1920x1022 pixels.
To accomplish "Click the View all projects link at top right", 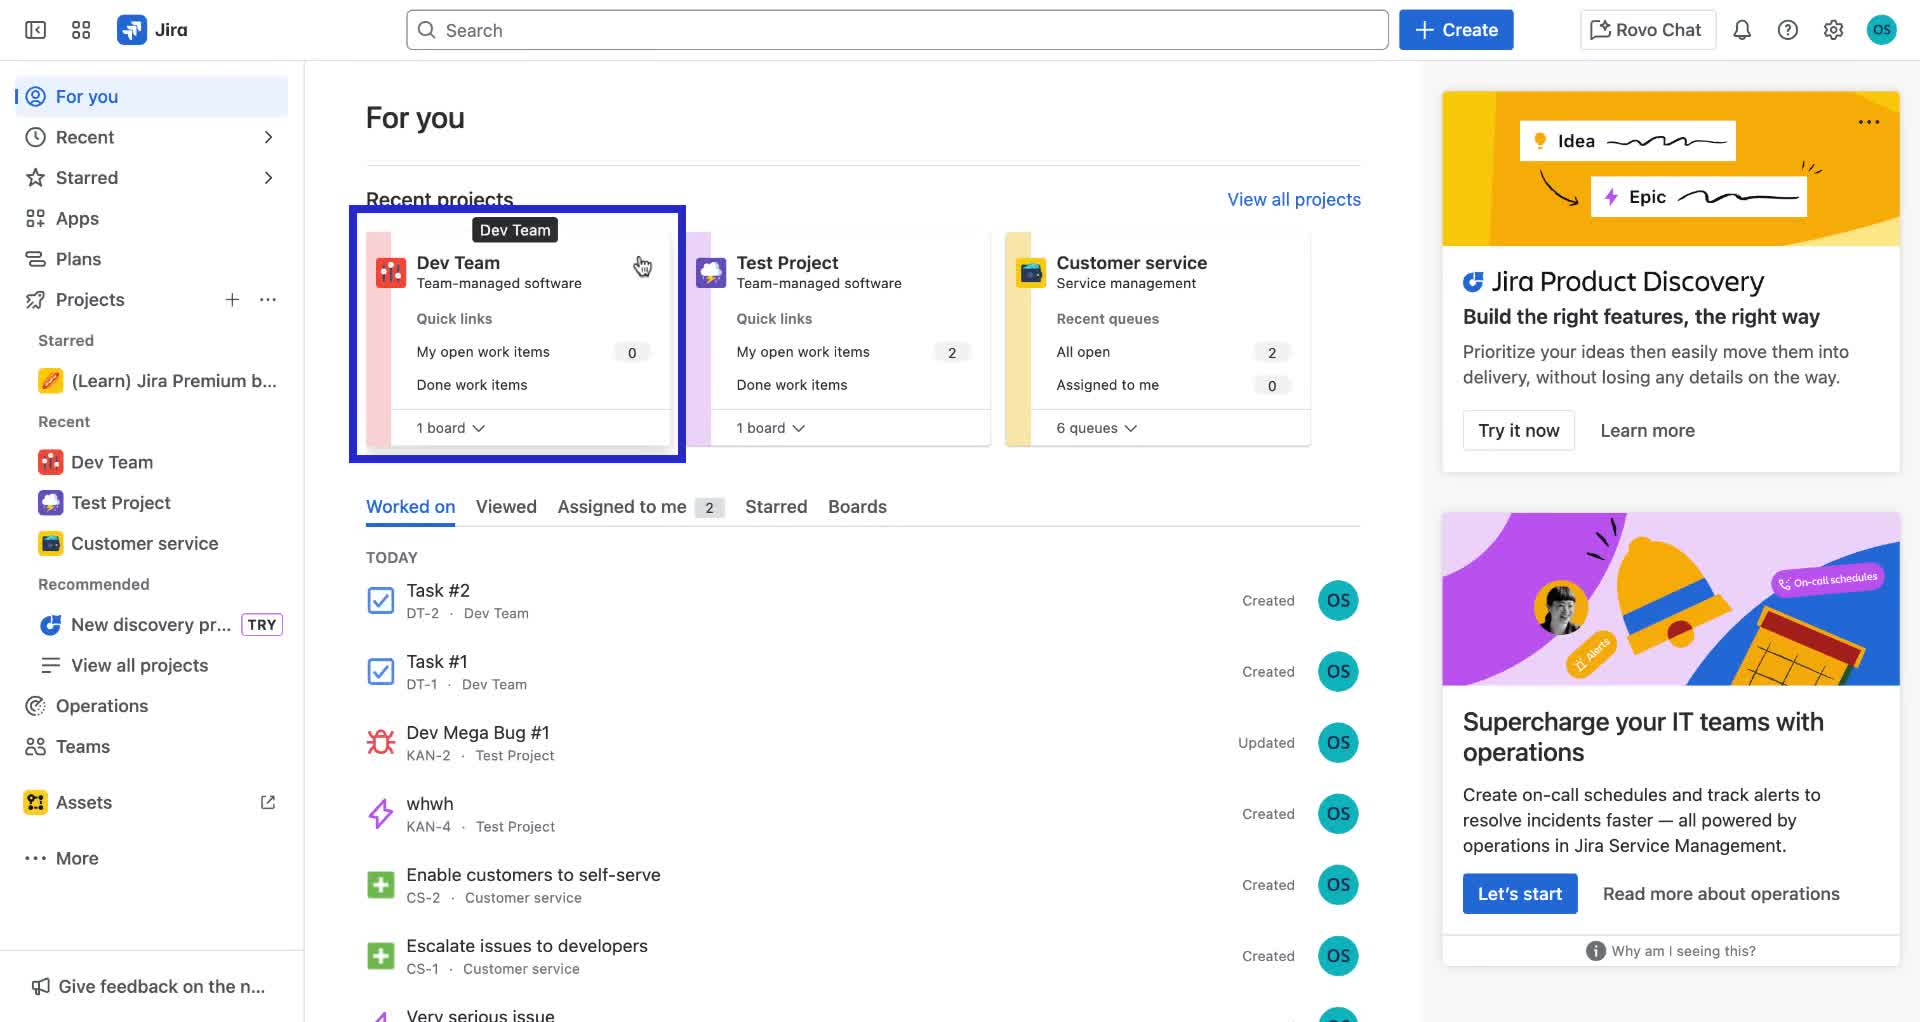I will click(x=1293, y=200).
